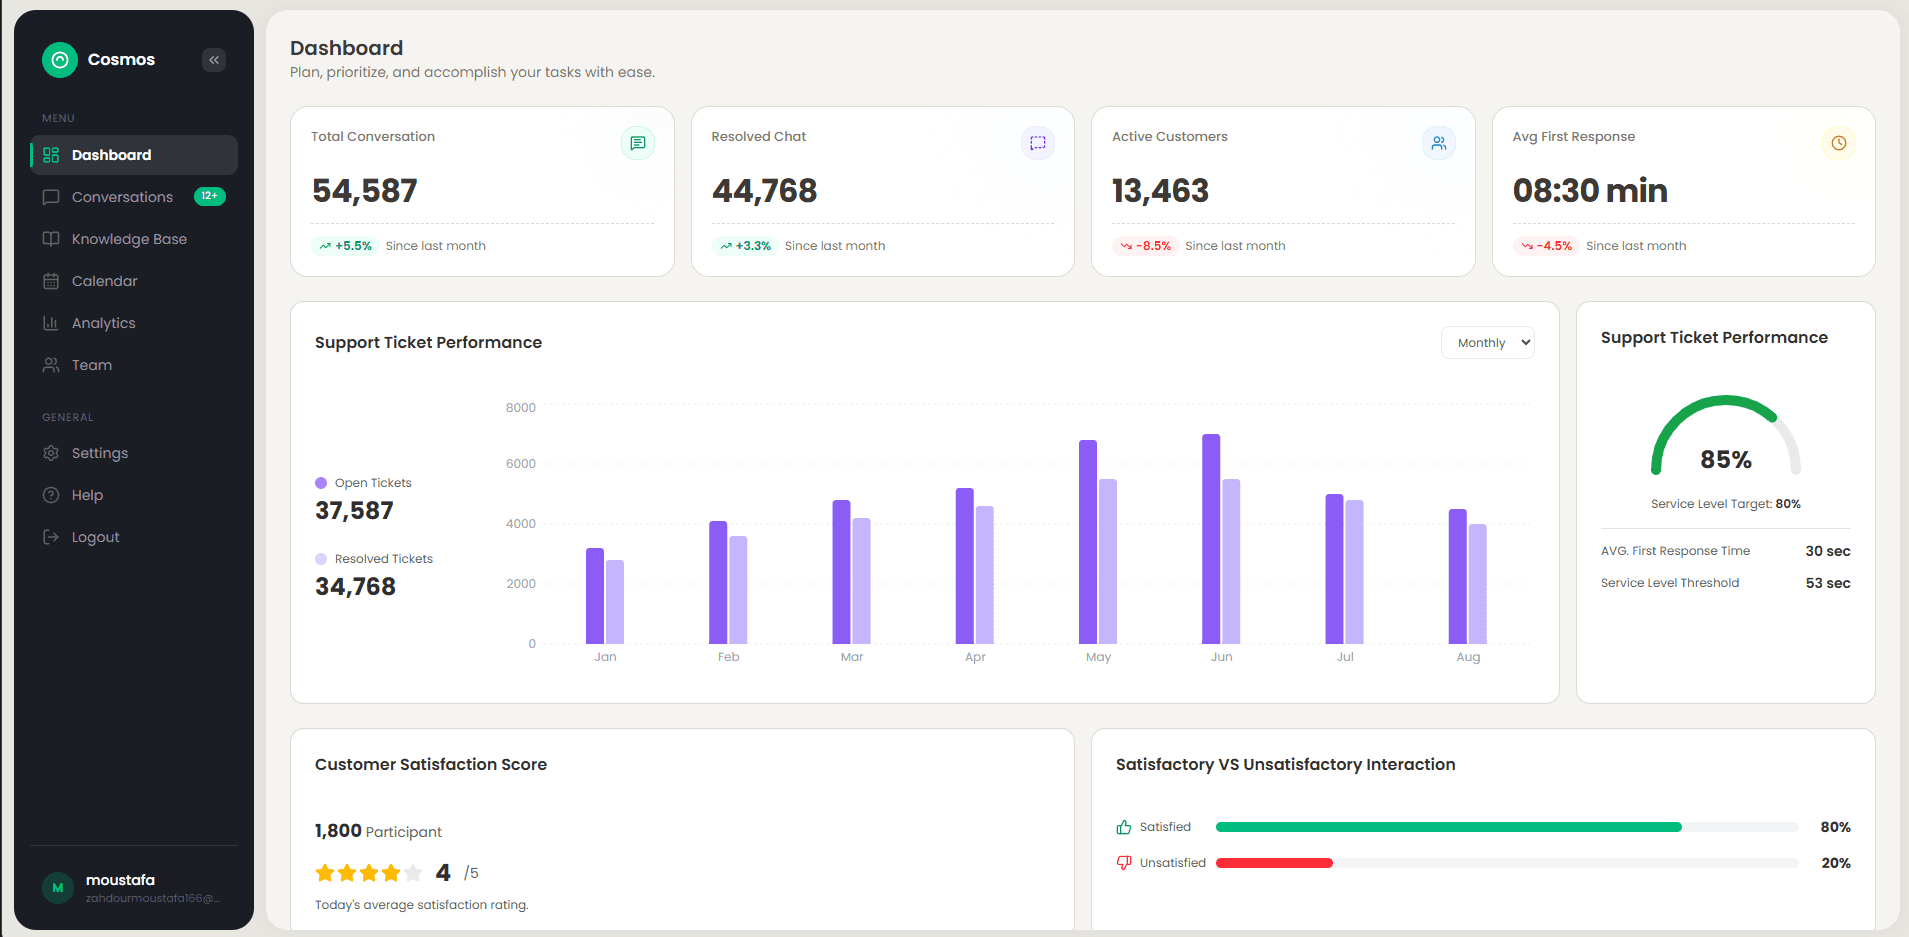Viewport: 1909px width, 937px height.
Task: Go to the Knowledge Base page
Action: click(x=129, y=239)
